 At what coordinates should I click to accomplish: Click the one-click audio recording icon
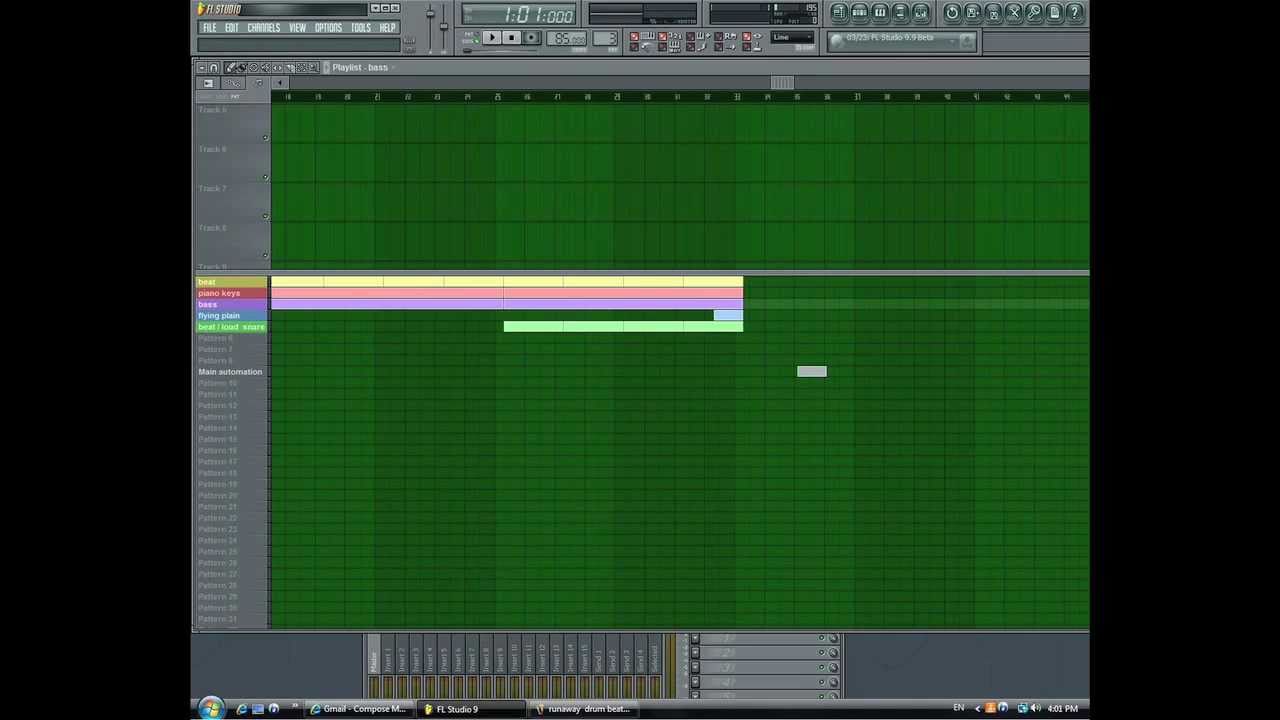point(1014,12)
